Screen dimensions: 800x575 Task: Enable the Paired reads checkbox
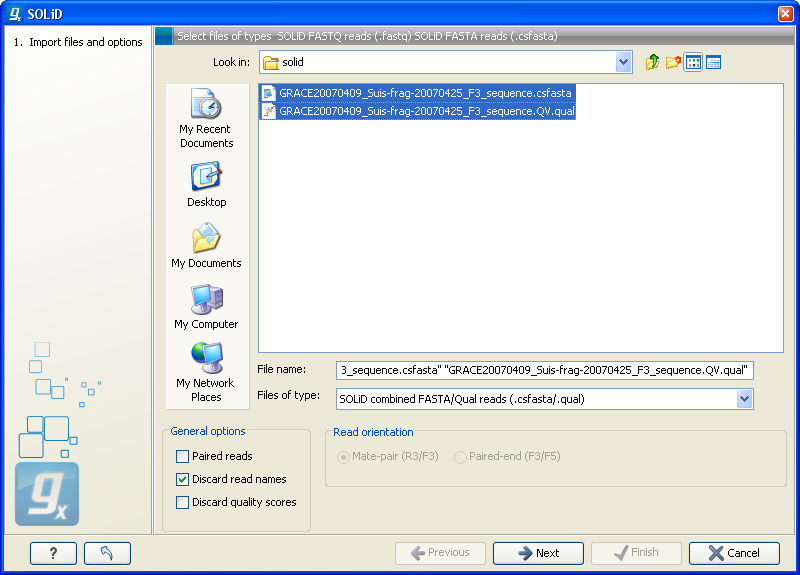pyautogui.click(x=182, y=456)
